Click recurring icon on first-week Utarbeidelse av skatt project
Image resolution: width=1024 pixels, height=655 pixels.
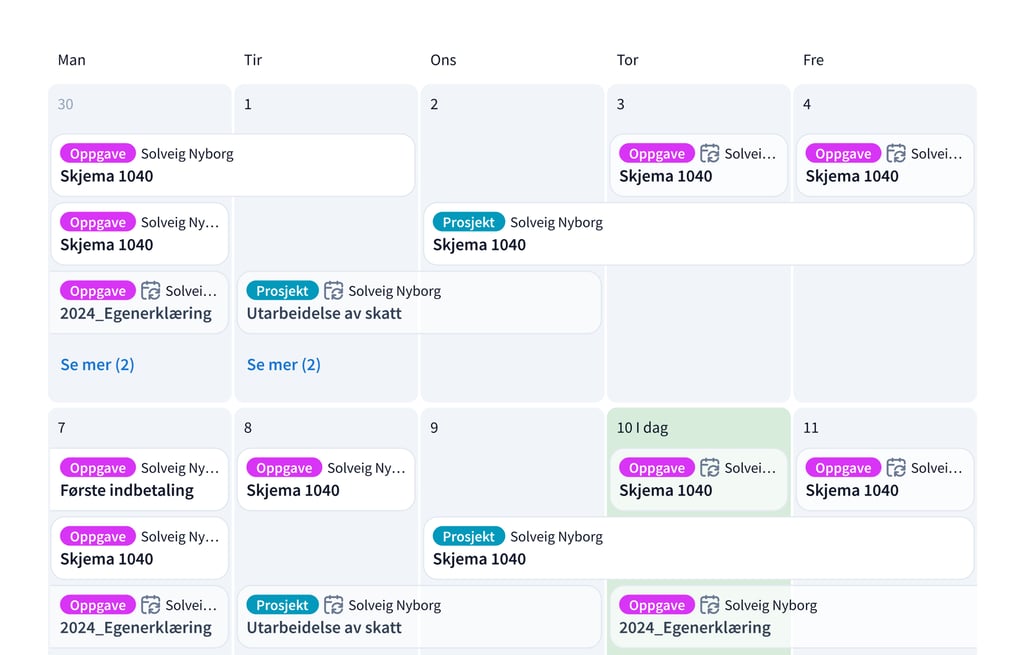pos(333,291)
